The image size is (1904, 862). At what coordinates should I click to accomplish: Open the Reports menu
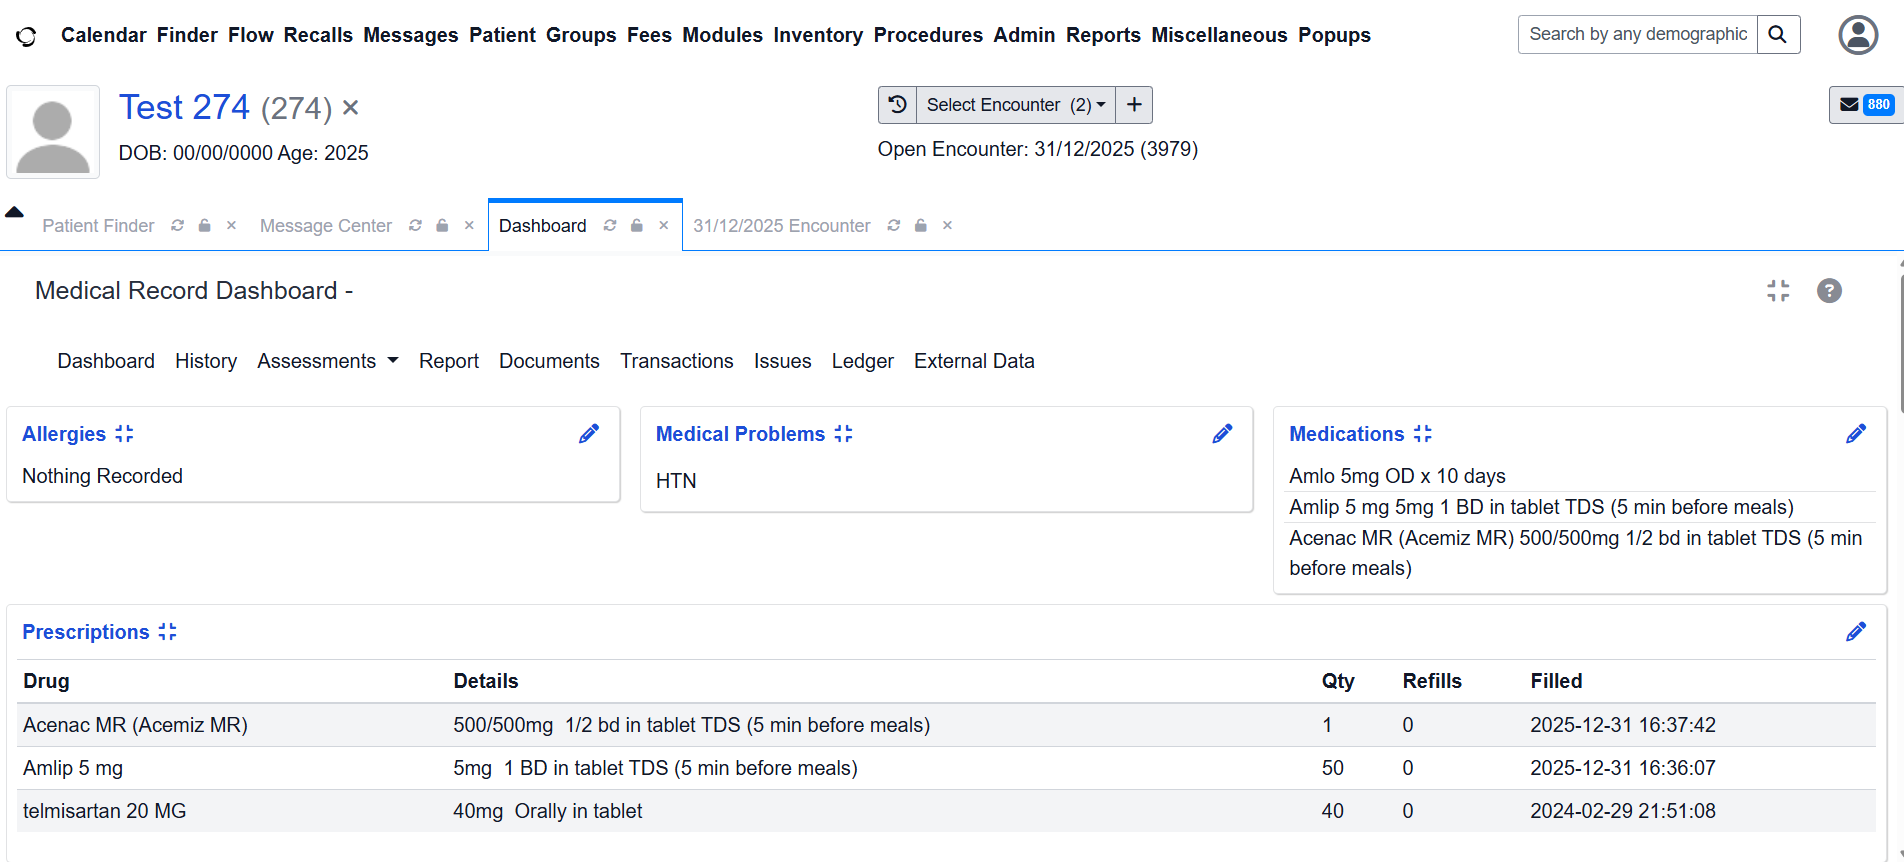(1102, 35)
